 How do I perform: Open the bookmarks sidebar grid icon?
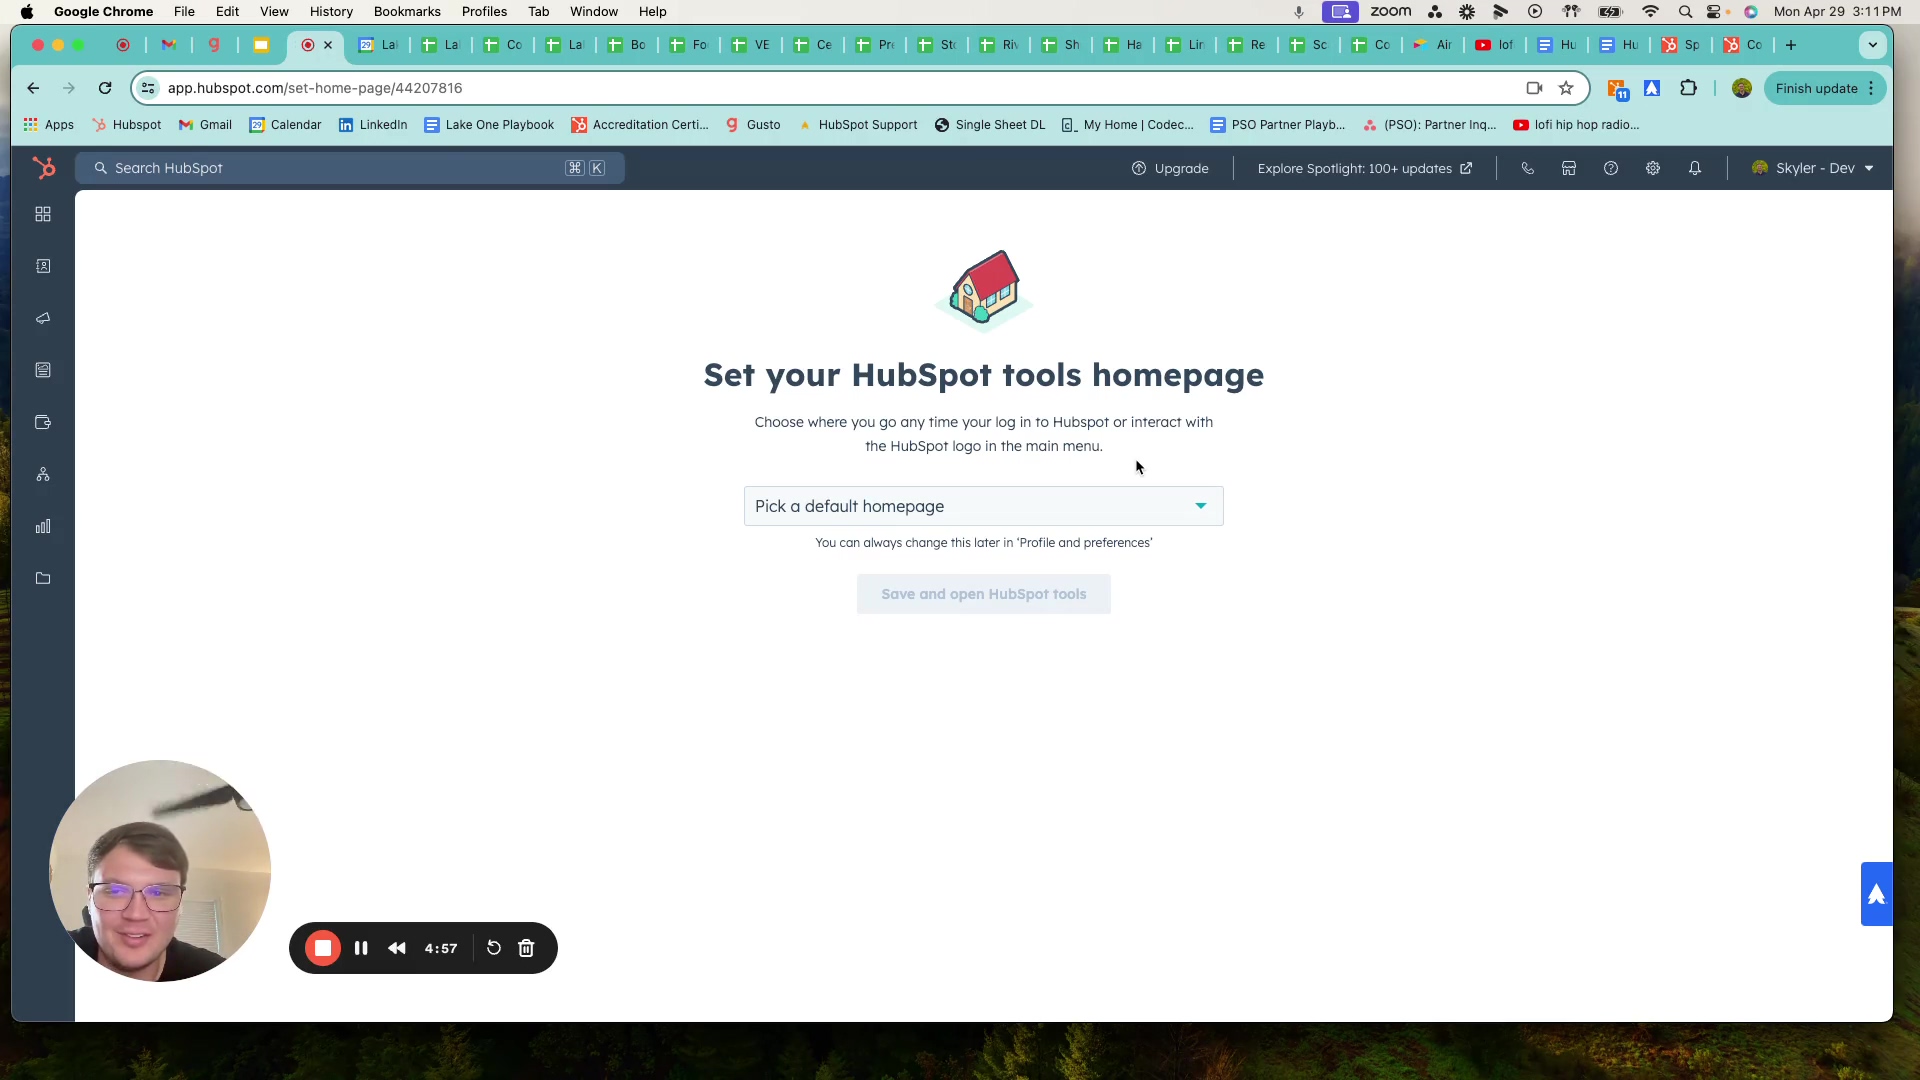tap(43, 215)
